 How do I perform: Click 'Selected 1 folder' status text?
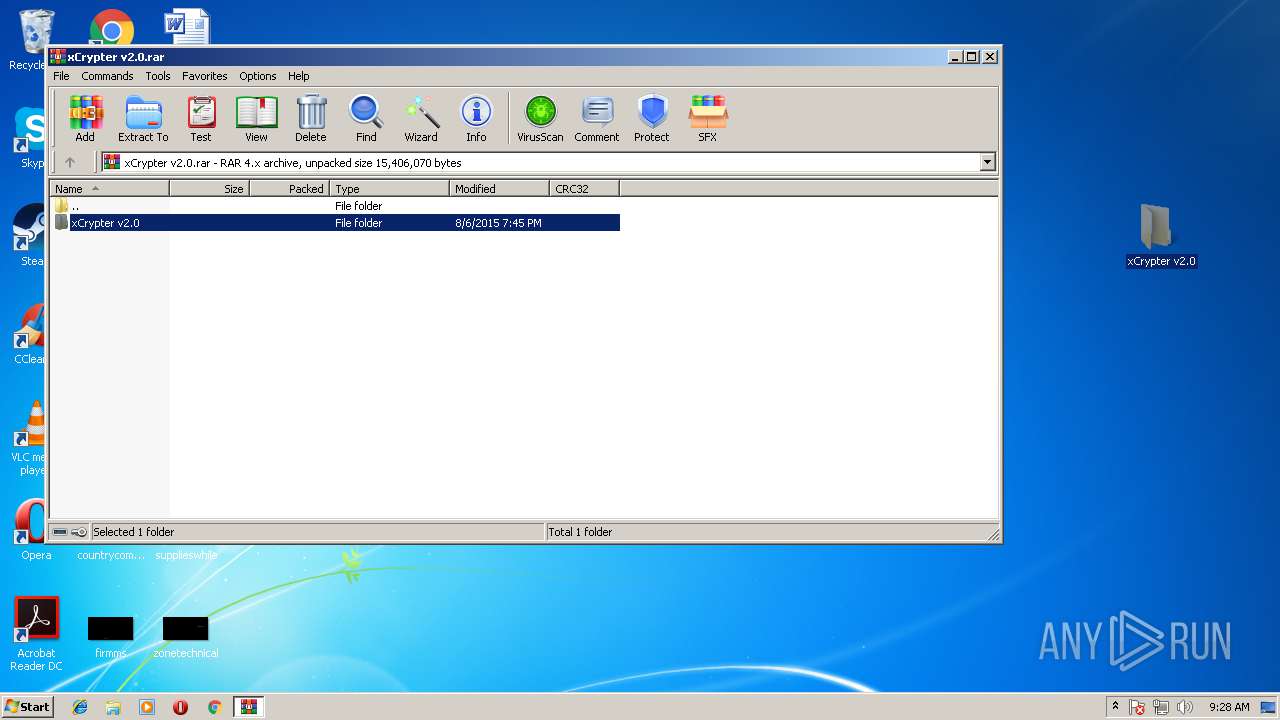(133, 532)
